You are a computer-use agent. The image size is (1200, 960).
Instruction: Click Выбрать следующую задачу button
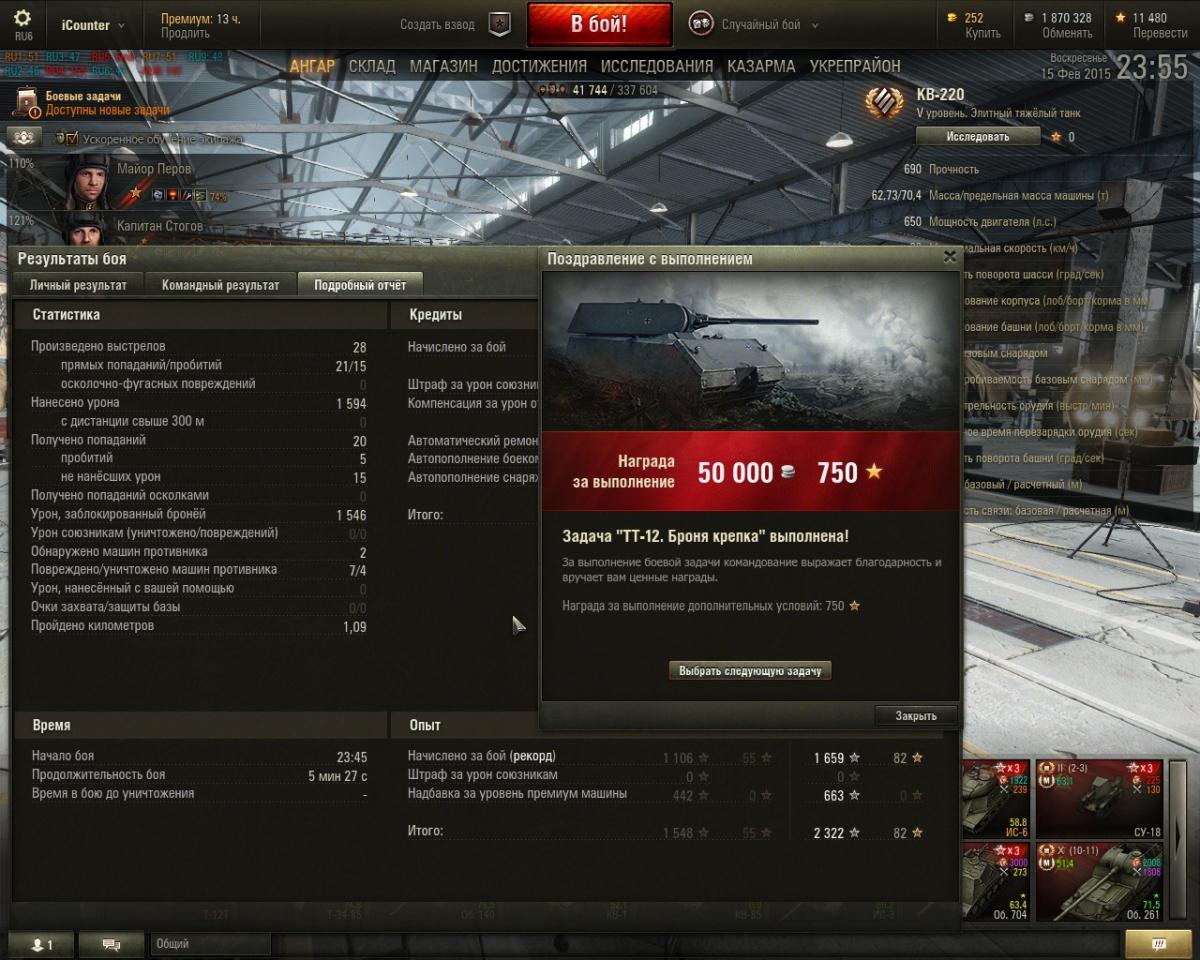click(x=750, y=671)
